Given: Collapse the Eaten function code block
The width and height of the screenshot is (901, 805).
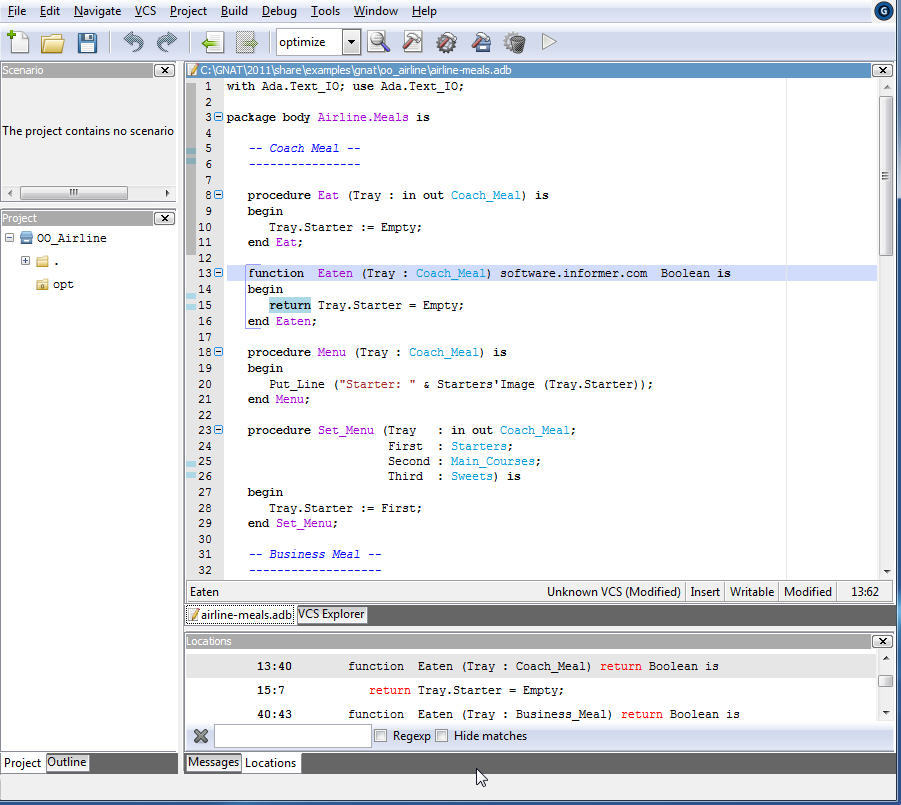Looking at the screenshot, I should click(219, 273).
